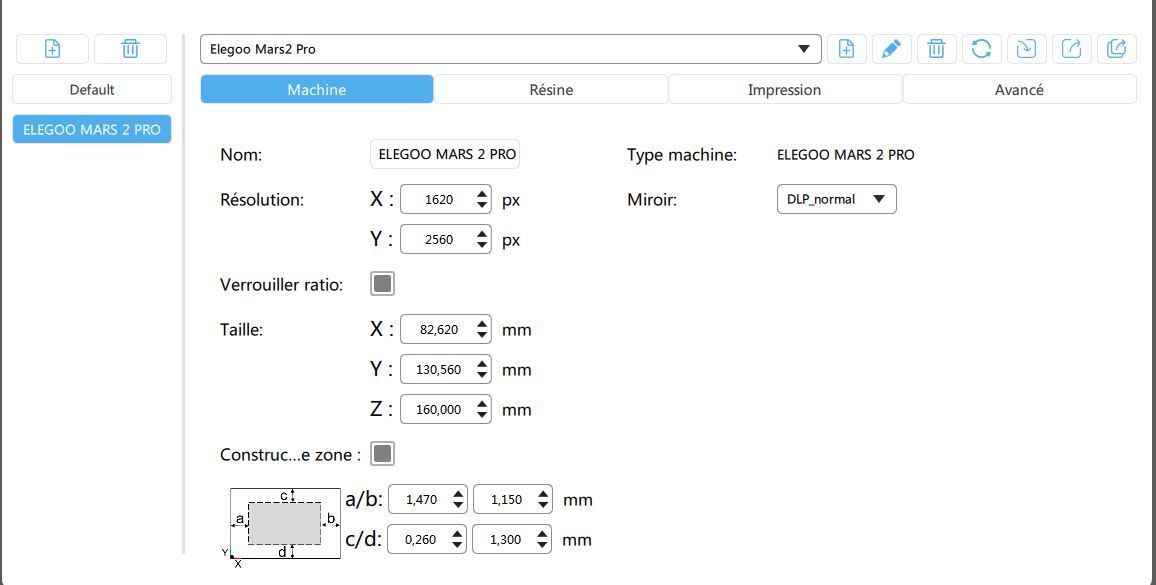
Task: Open the Avancé tab
Action: 1019,89
